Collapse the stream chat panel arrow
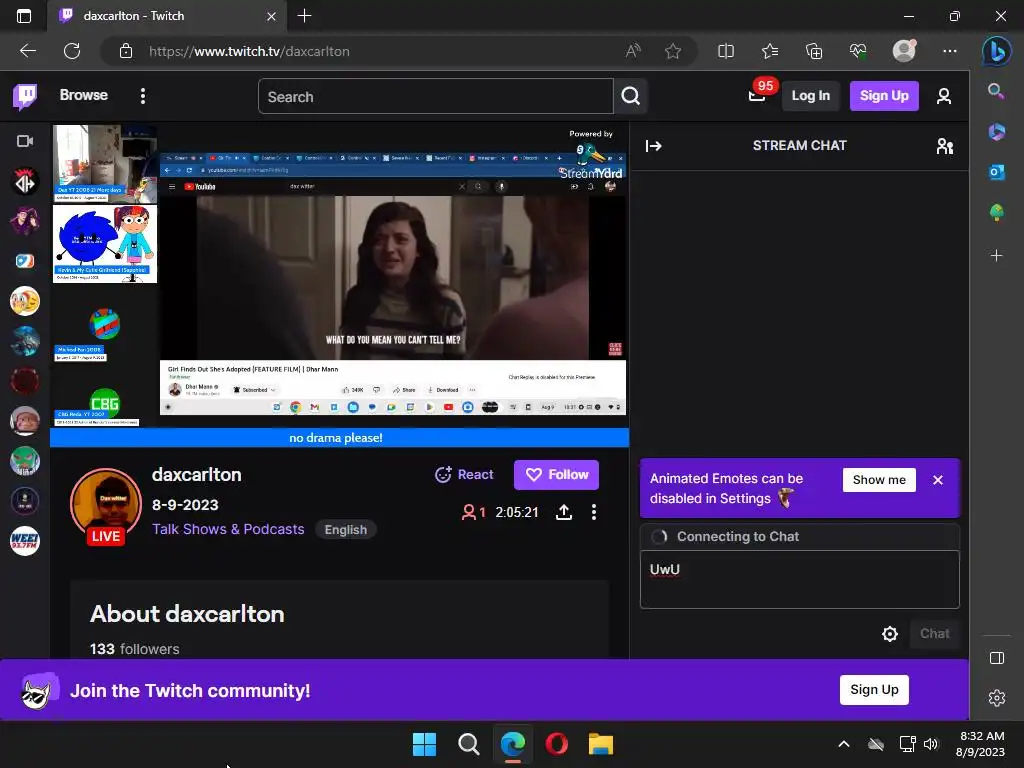 pyautogui.click(x=654, y=146)
